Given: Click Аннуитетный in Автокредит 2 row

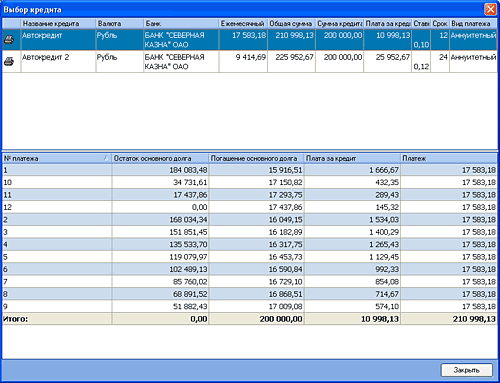Looking at the screenshot, I should point(473,57).
